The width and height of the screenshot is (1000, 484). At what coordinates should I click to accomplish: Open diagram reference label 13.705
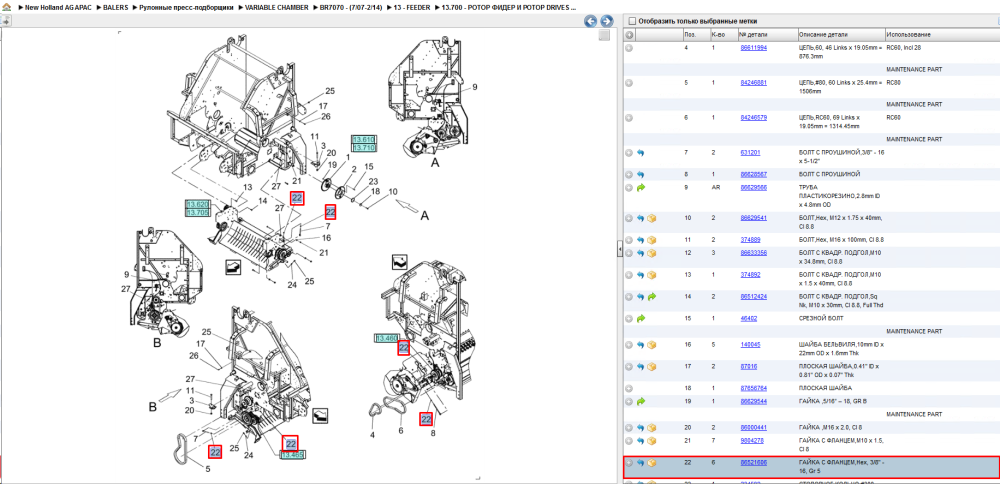[198, 212]
